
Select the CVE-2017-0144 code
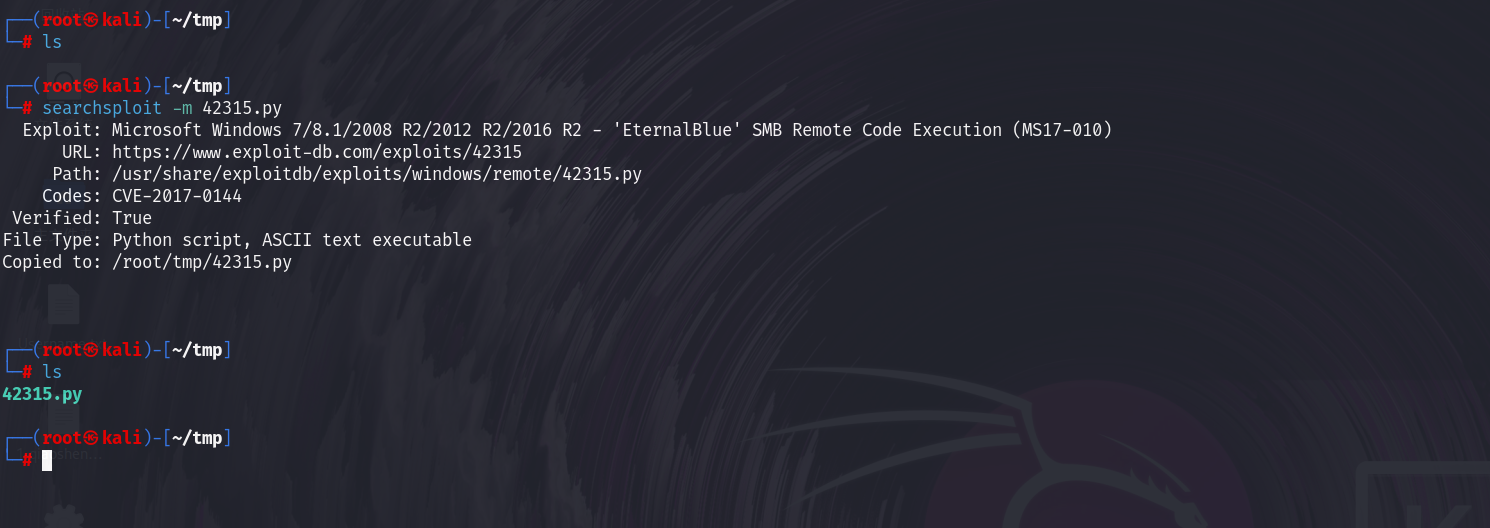(x=176, y=196)
